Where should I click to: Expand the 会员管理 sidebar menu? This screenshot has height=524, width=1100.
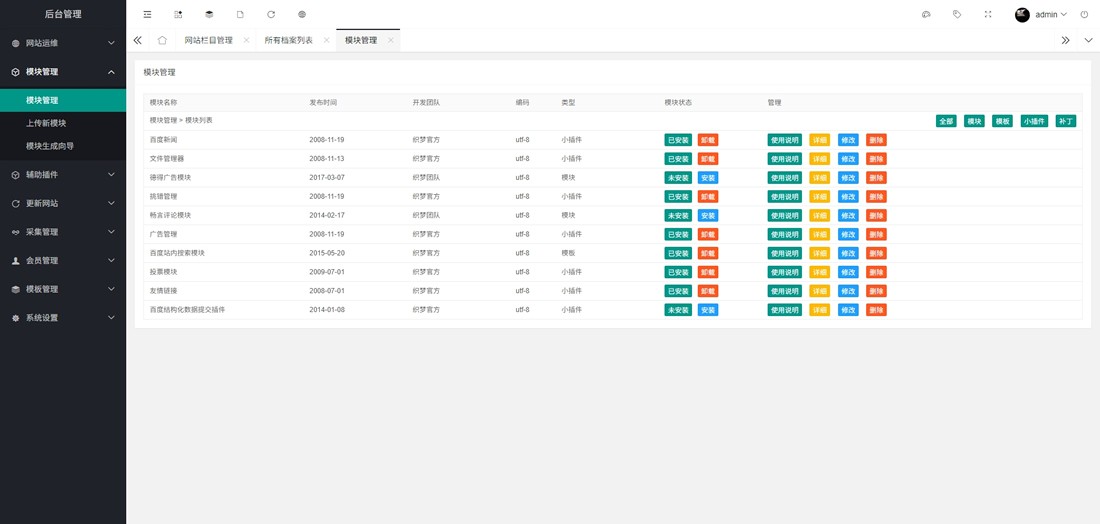(63, 261)
